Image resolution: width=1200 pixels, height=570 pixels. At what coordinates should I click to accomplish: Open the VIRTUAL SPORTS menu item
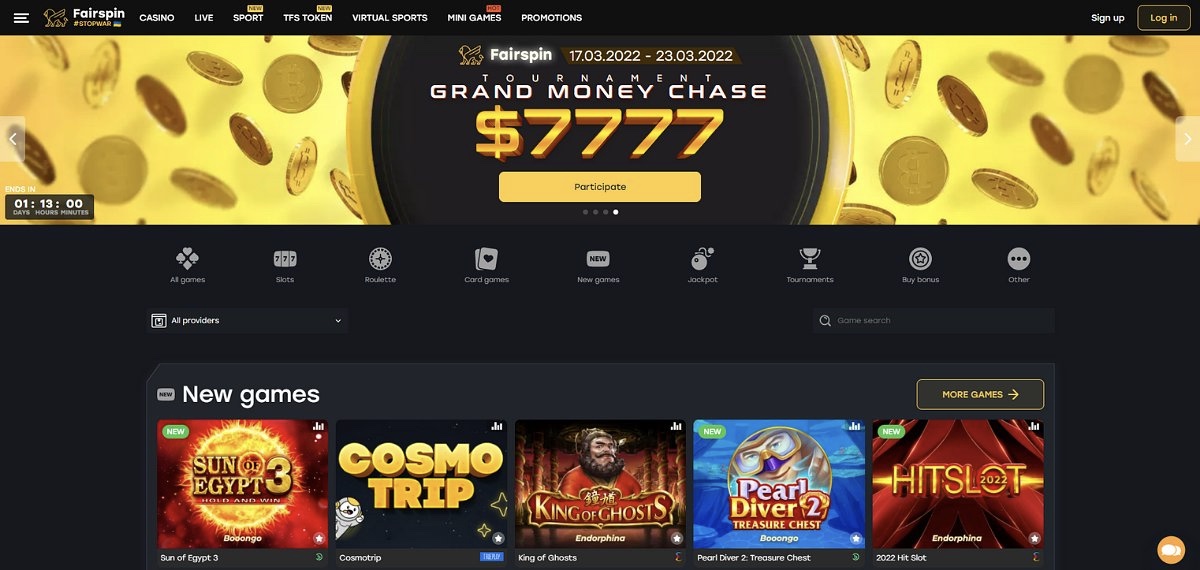pos(390,18)
